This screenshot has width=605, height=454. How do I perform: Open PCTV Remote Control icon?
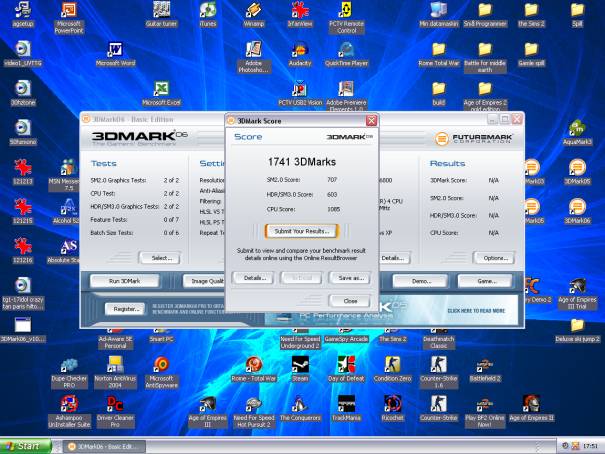(x=346, y=18)
